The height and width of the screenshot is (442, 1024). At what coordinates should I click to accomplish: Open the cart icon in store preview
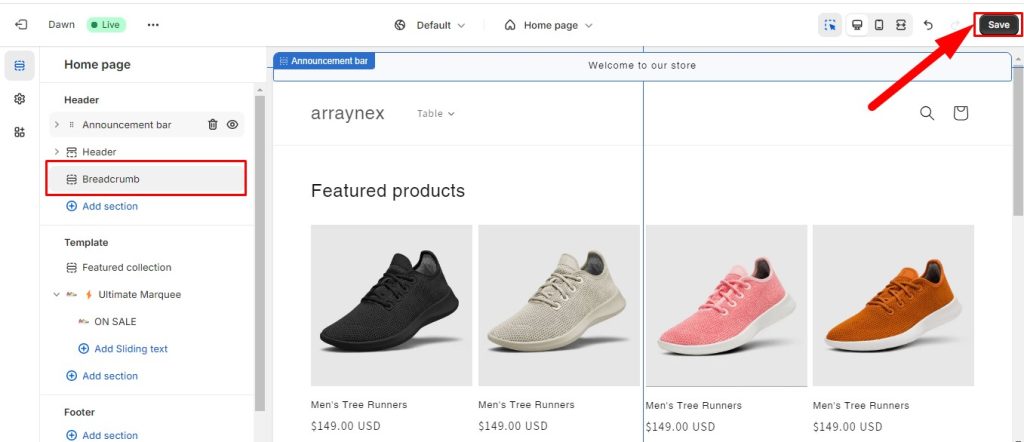click(960, 113)
